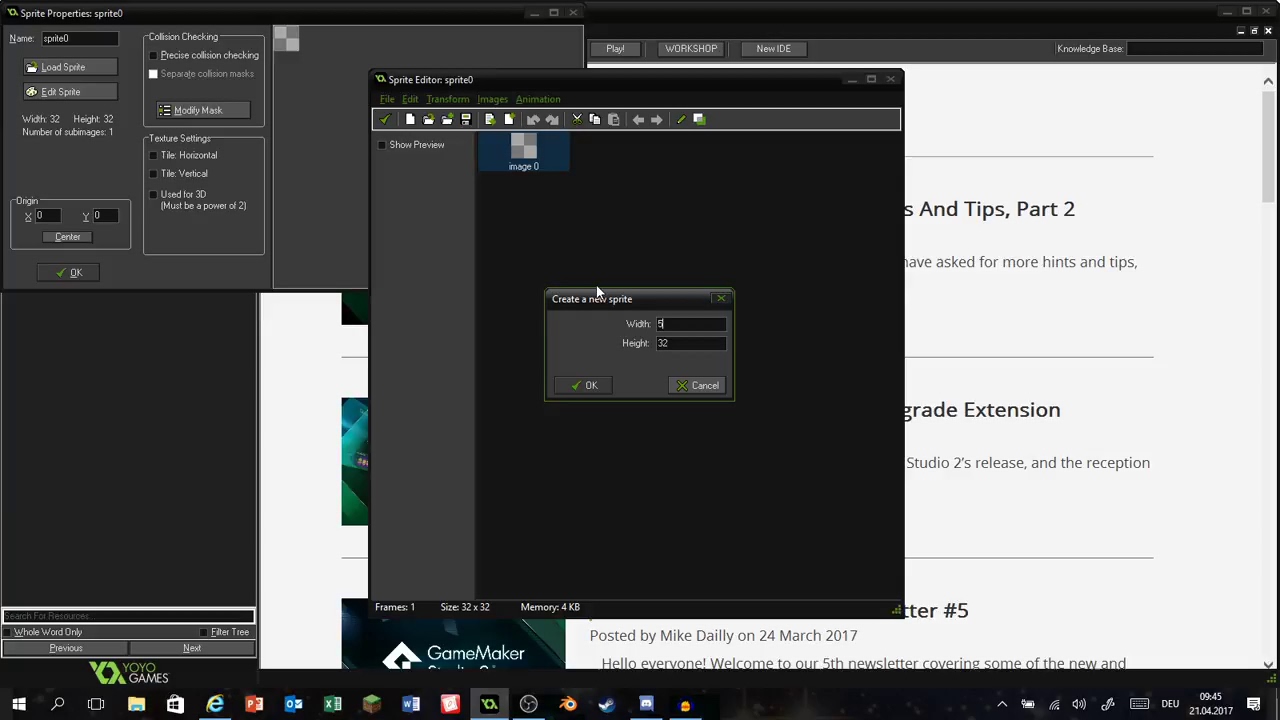
Task: Open the 'create from file' folder icon in Sprite Editor
Action: pos(428,120)
